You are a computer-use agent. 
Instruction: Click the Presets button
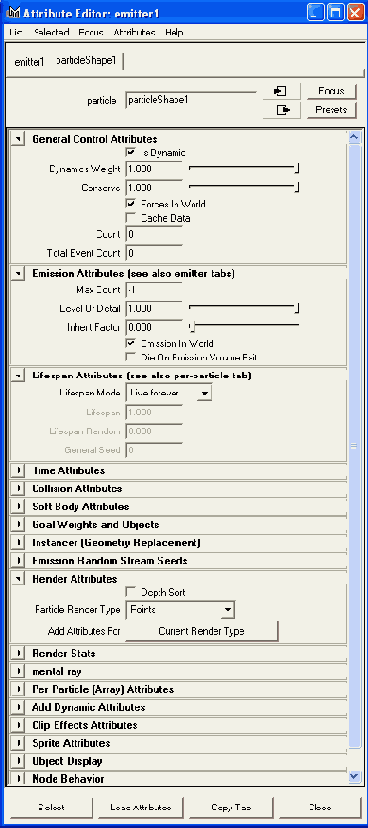(332, 110)
